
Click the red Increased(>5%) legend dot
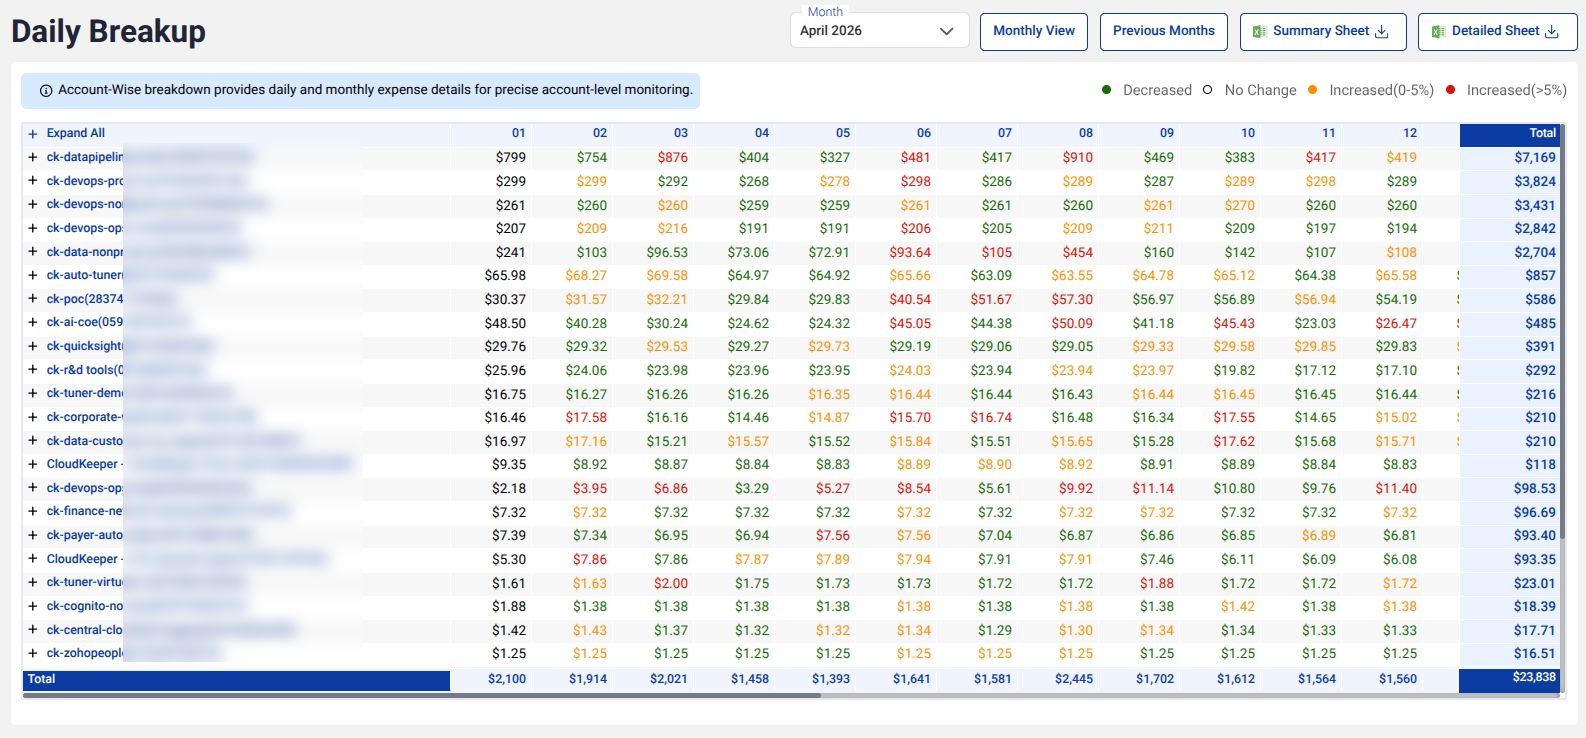(1451, 89)
